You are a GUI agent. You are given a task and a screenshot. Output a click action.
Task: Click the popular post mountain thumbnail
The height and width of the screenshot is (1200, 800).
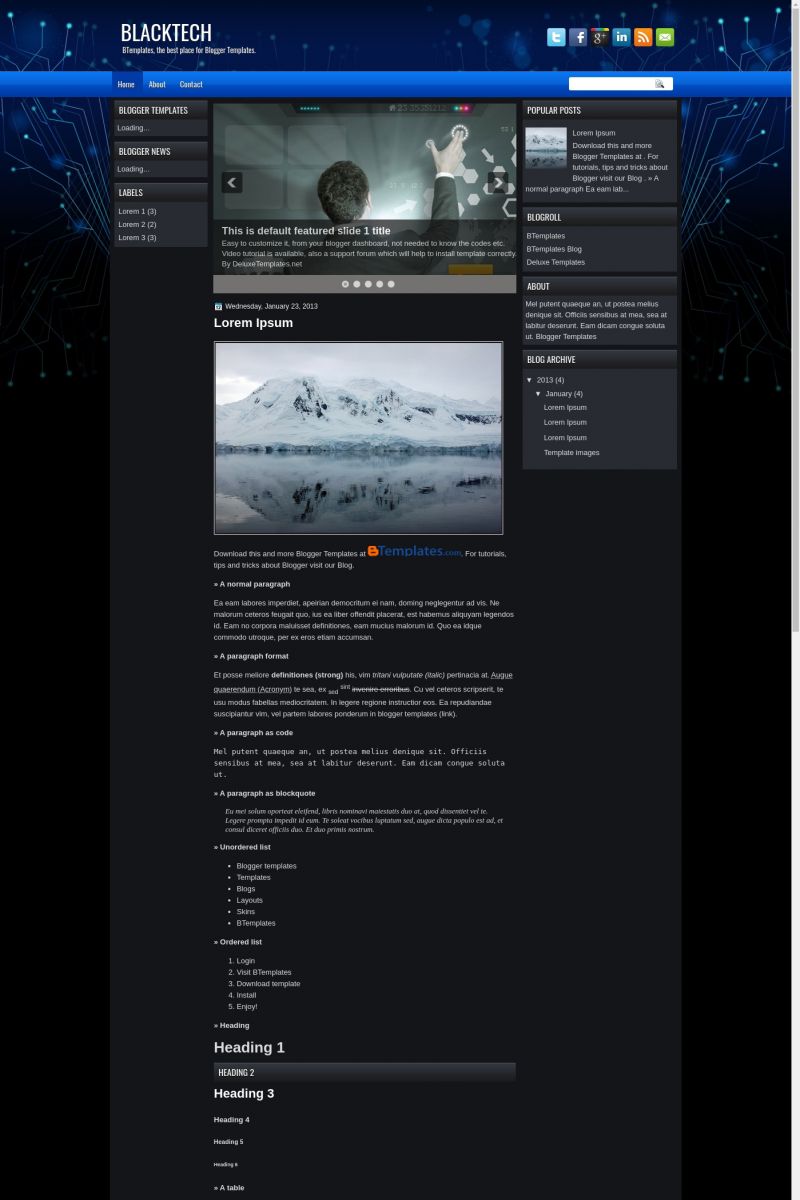(546, 147)
